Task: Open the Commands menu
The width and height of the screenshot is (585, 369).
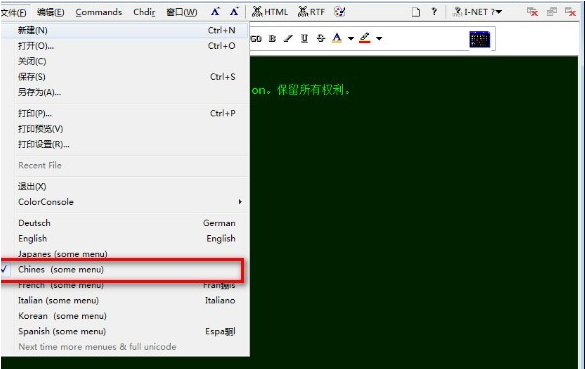Action: (x=98, y=12)
